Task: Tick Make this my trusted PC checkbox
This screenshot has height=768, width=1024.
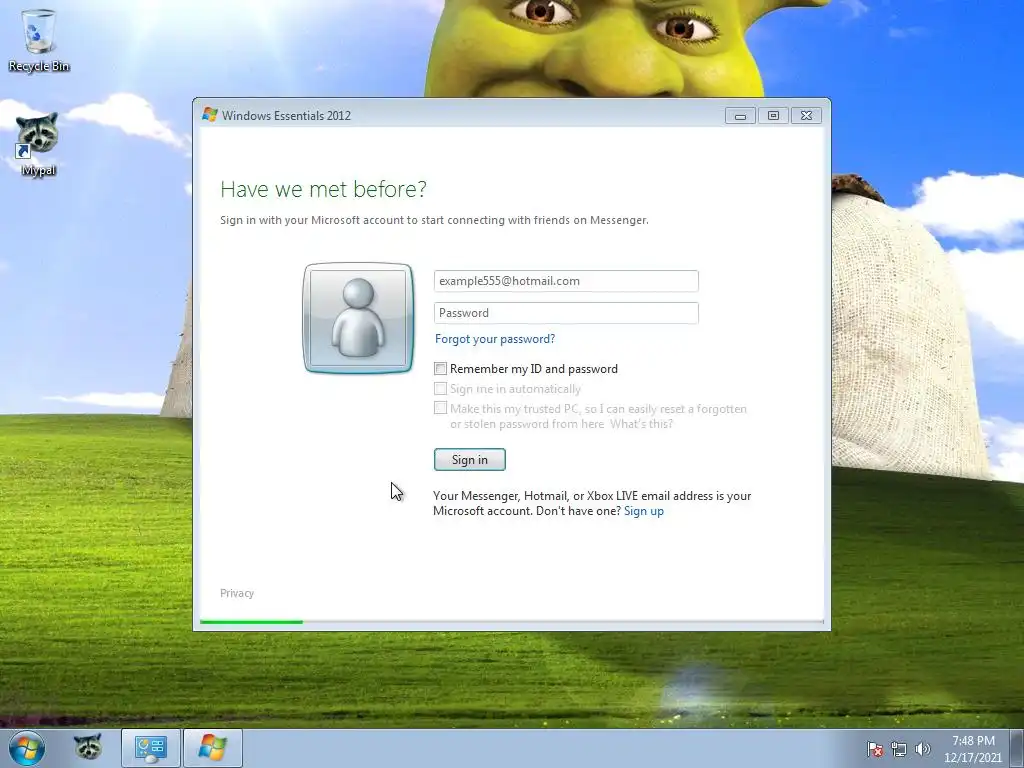Action: coord(441,408)
